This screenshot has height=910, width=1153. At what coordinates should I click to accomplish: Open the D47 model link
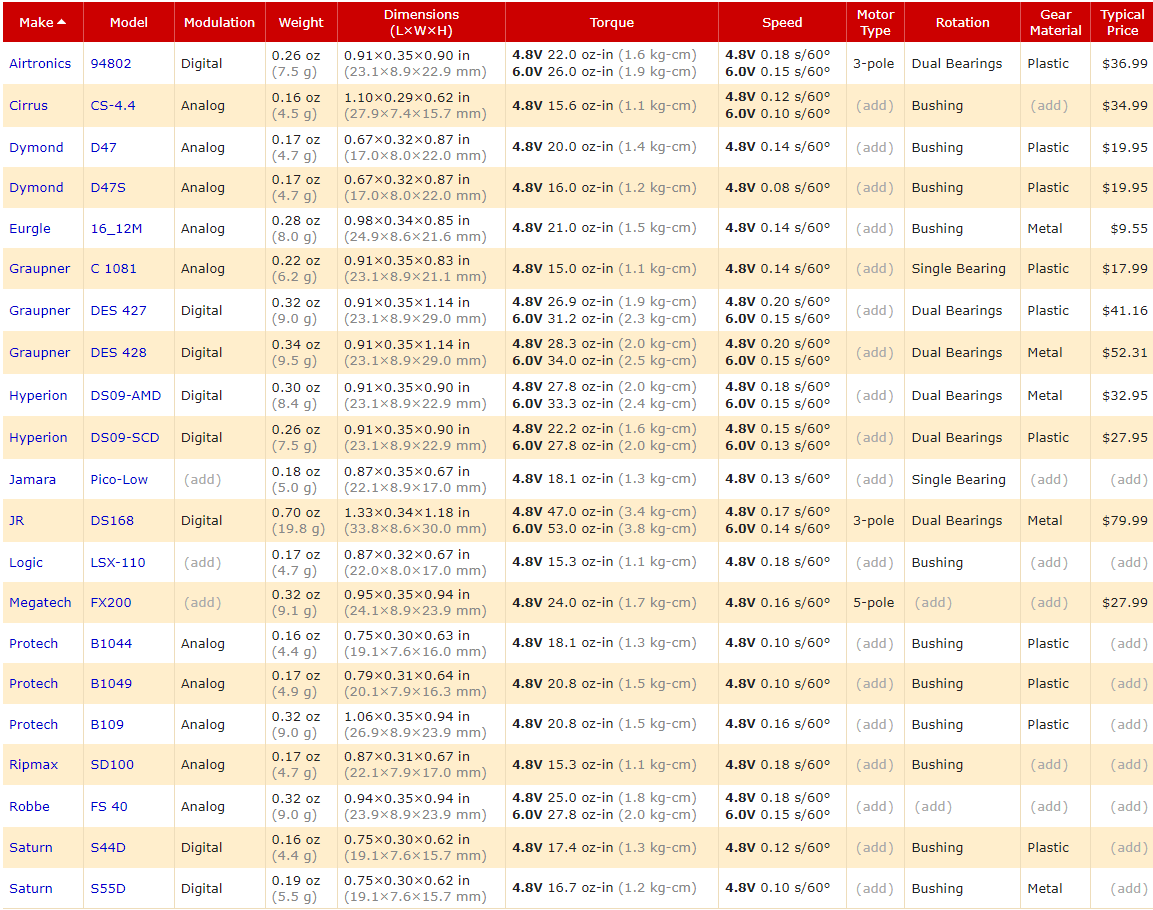103,147
